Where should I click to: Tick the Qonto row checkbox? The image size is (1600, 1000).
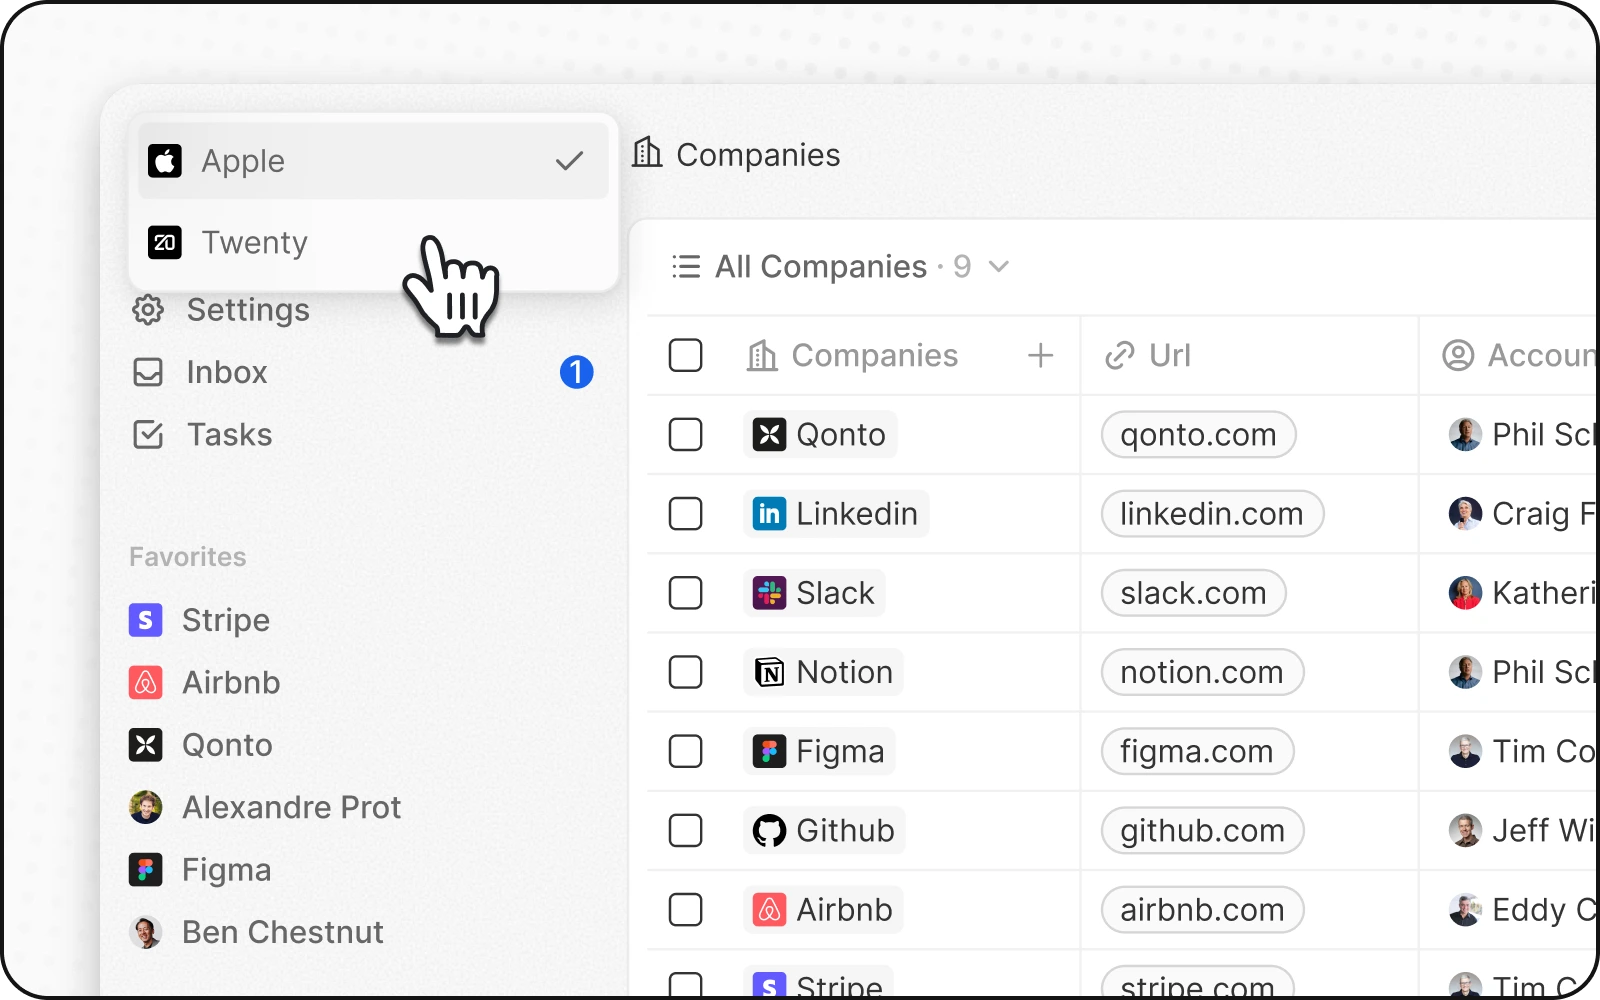(x=685, y=435)
